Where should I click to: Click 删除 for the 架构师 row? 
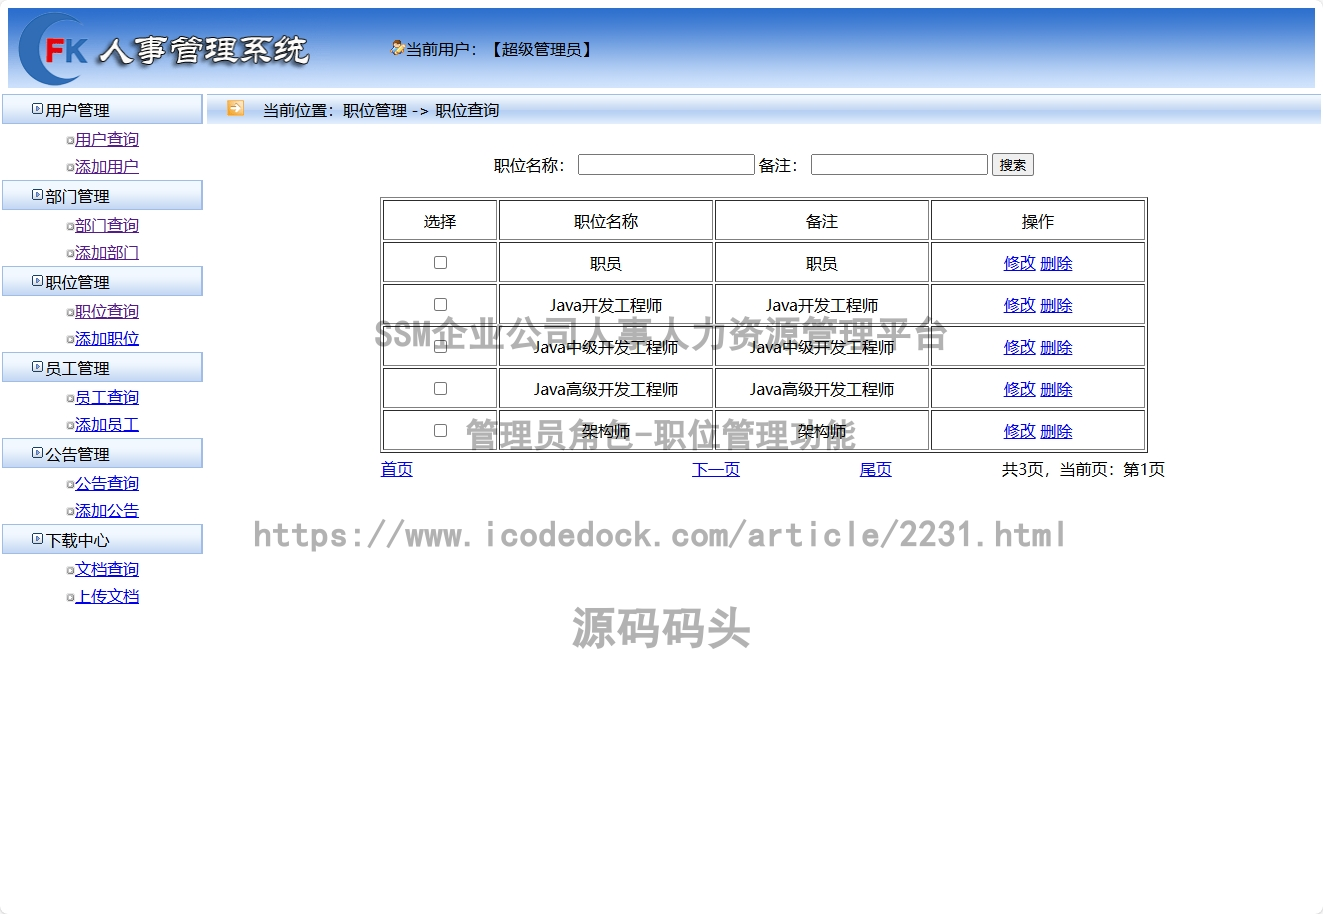(1056, 431)
